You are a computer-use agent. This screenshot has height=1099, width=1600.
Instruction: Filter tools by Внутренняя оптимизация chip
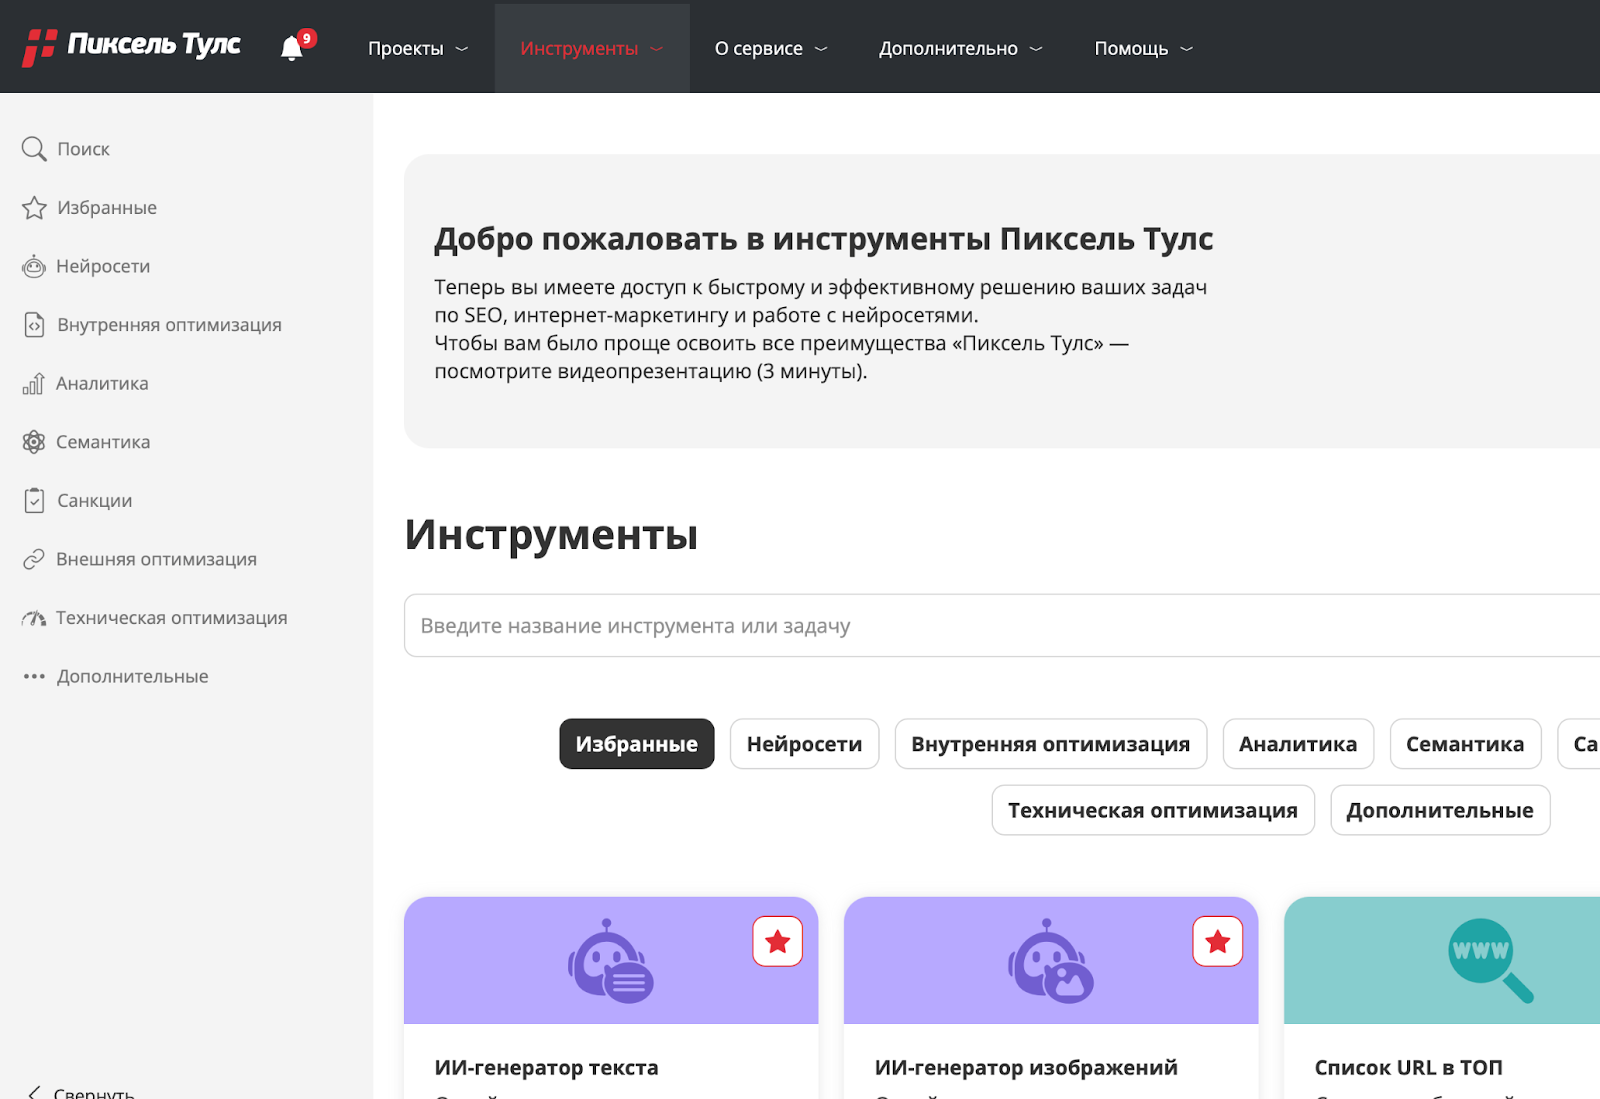[x=1050, y=744]
